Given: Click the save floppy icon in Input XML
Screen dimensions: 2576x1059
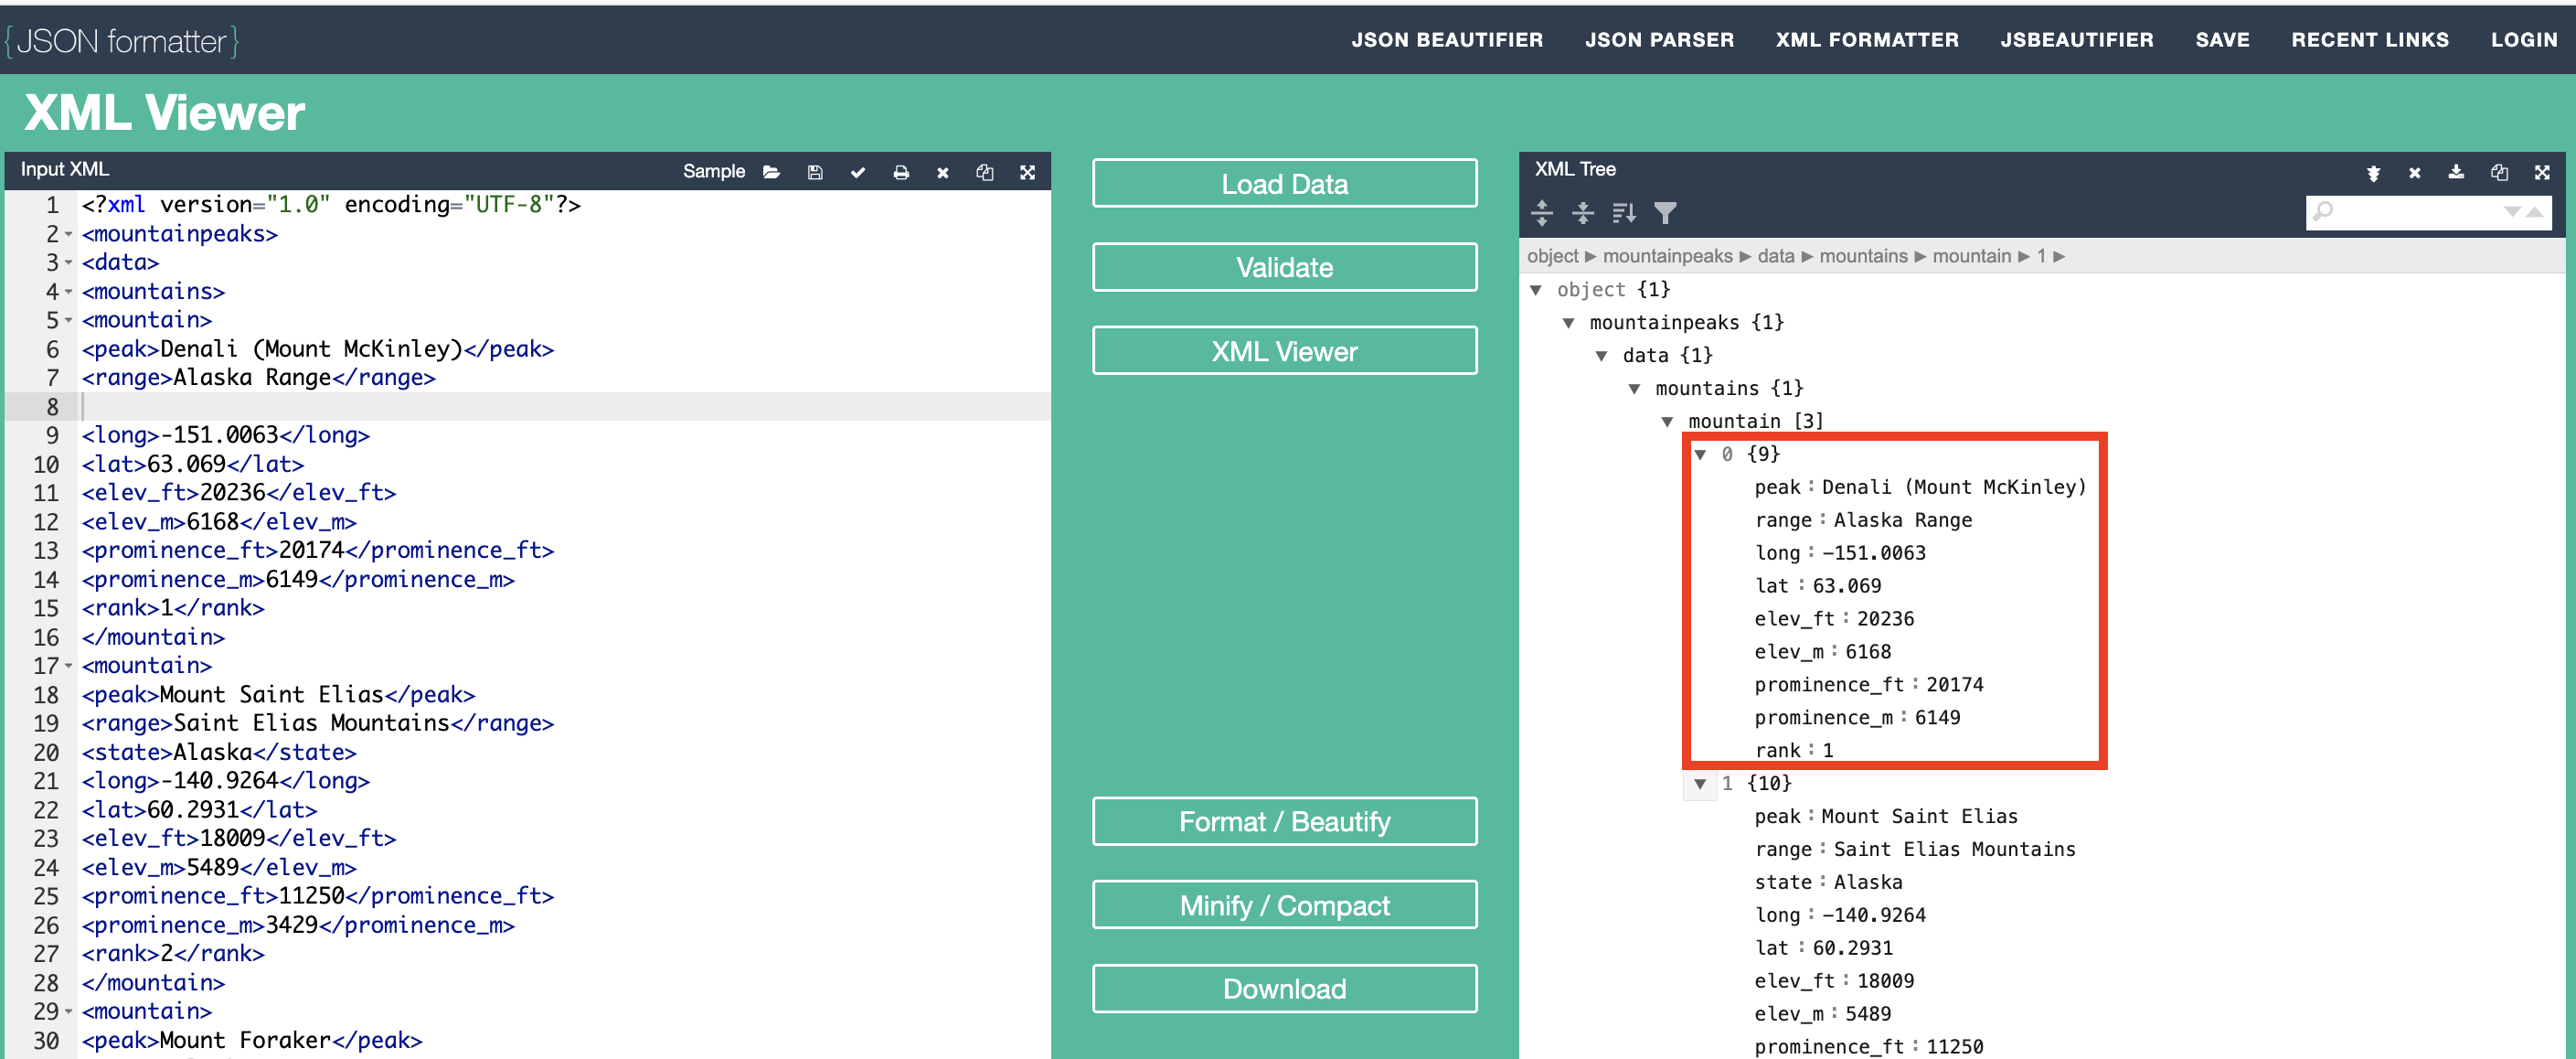Looking at the screenshot, I should coord(815,172).
